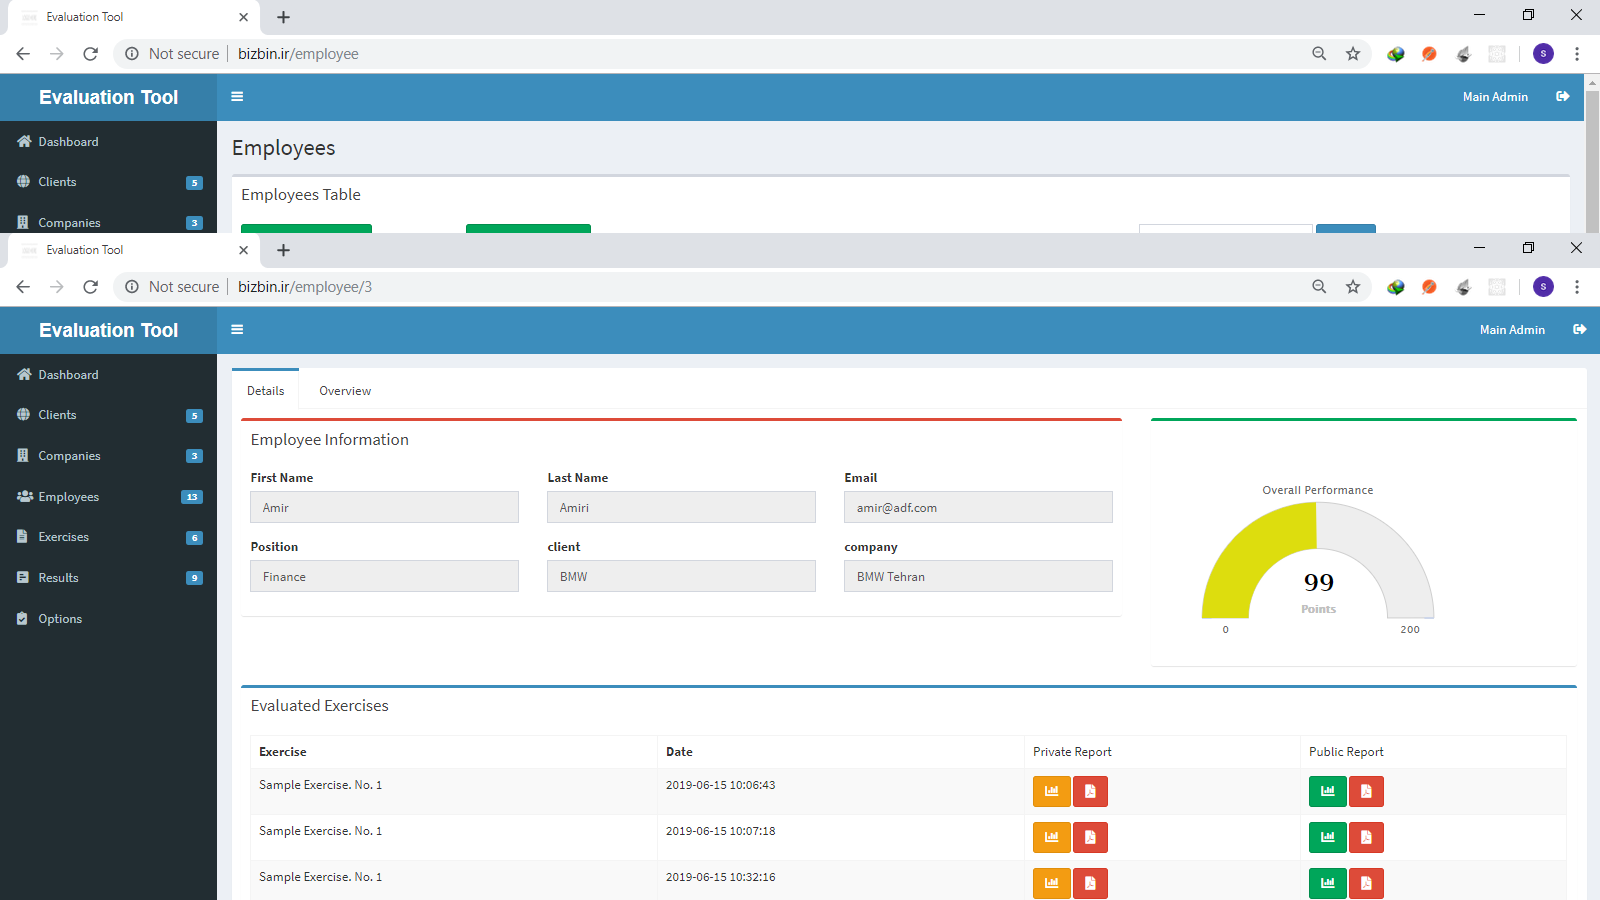Open Dashboard in the back window sidebar
1600x900 pixels.
tap(108, 142)
